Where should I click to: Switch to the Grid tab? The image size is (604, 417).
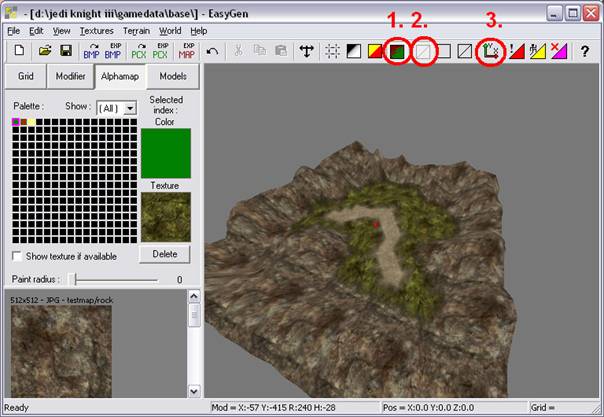pyautogui.click(x=25, y=76)
